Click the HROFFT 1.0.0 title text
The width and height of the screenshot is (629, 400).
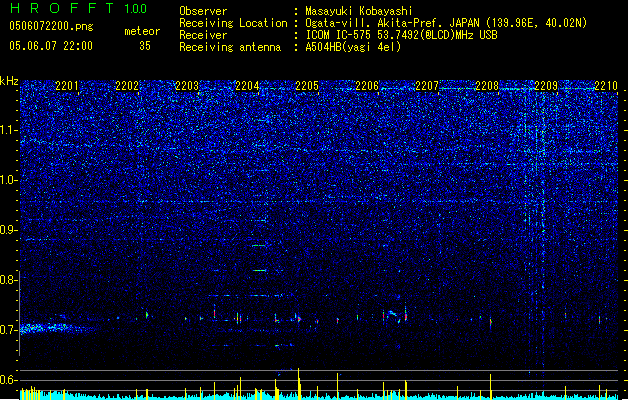coord(78,8)
